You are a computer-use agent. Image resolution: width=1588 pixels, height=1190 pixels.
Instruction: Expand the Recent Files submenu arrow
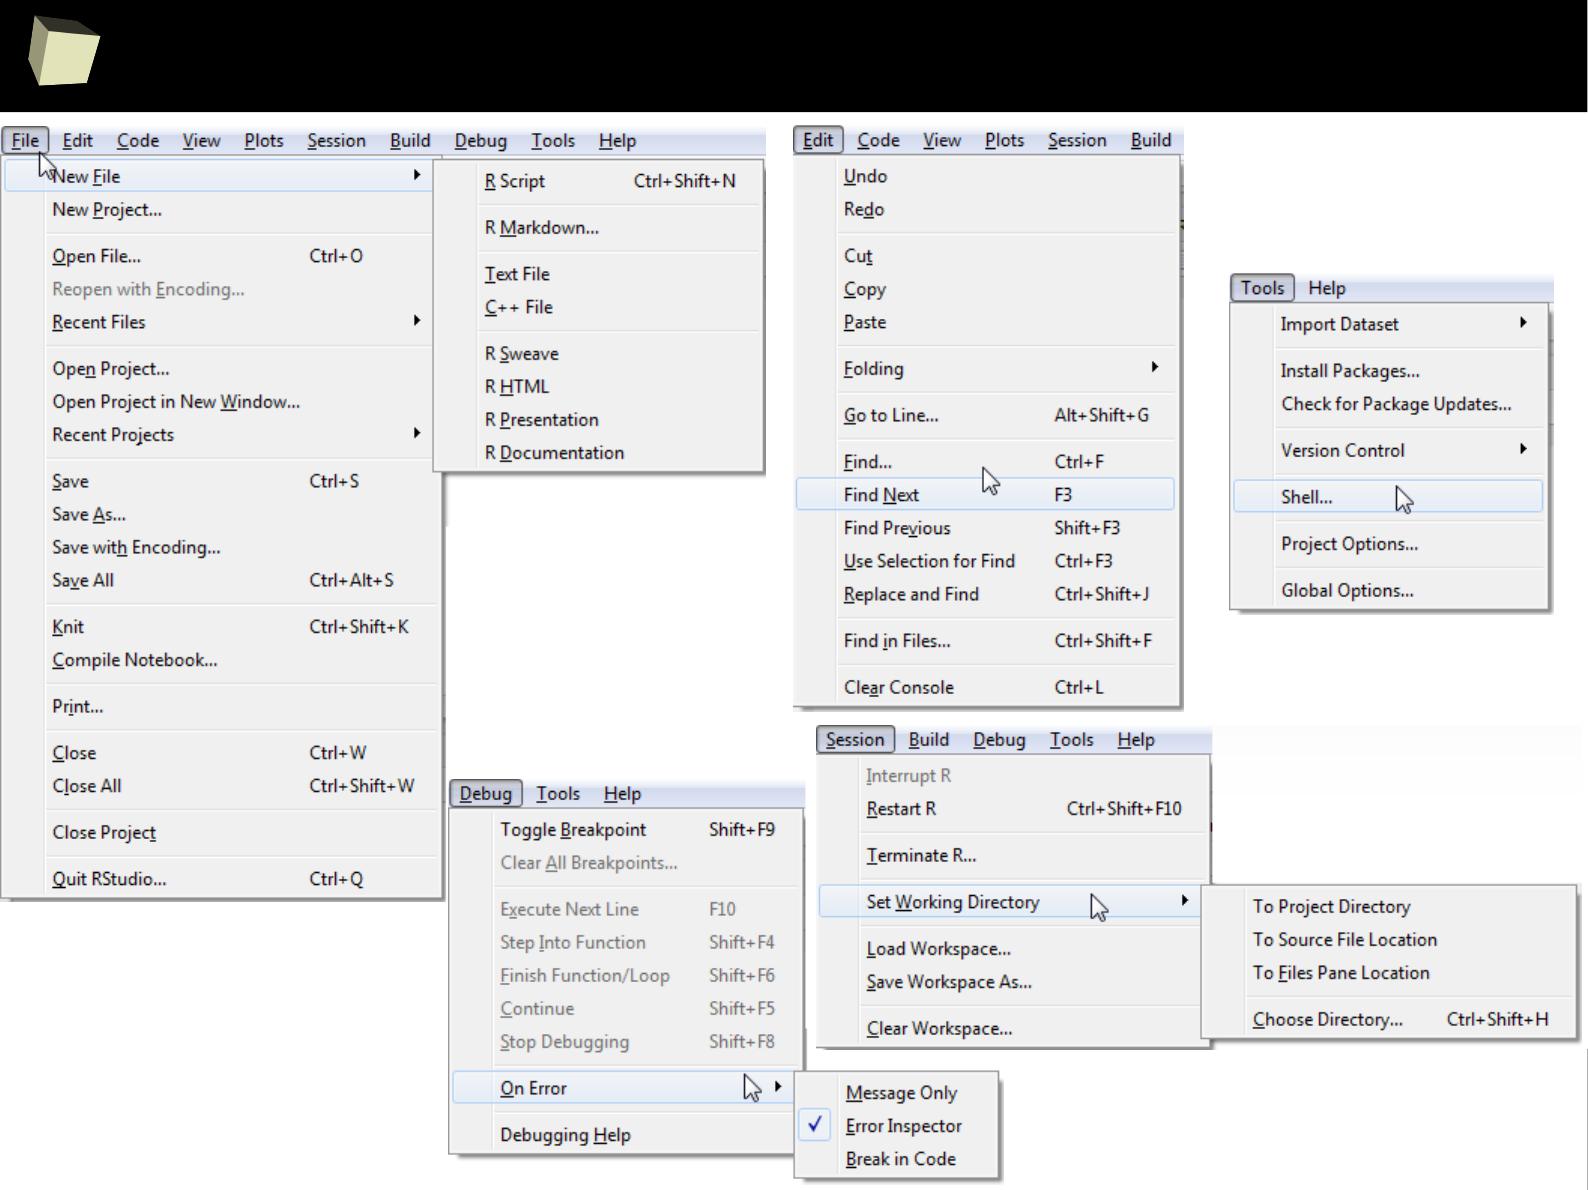[417, 321]
